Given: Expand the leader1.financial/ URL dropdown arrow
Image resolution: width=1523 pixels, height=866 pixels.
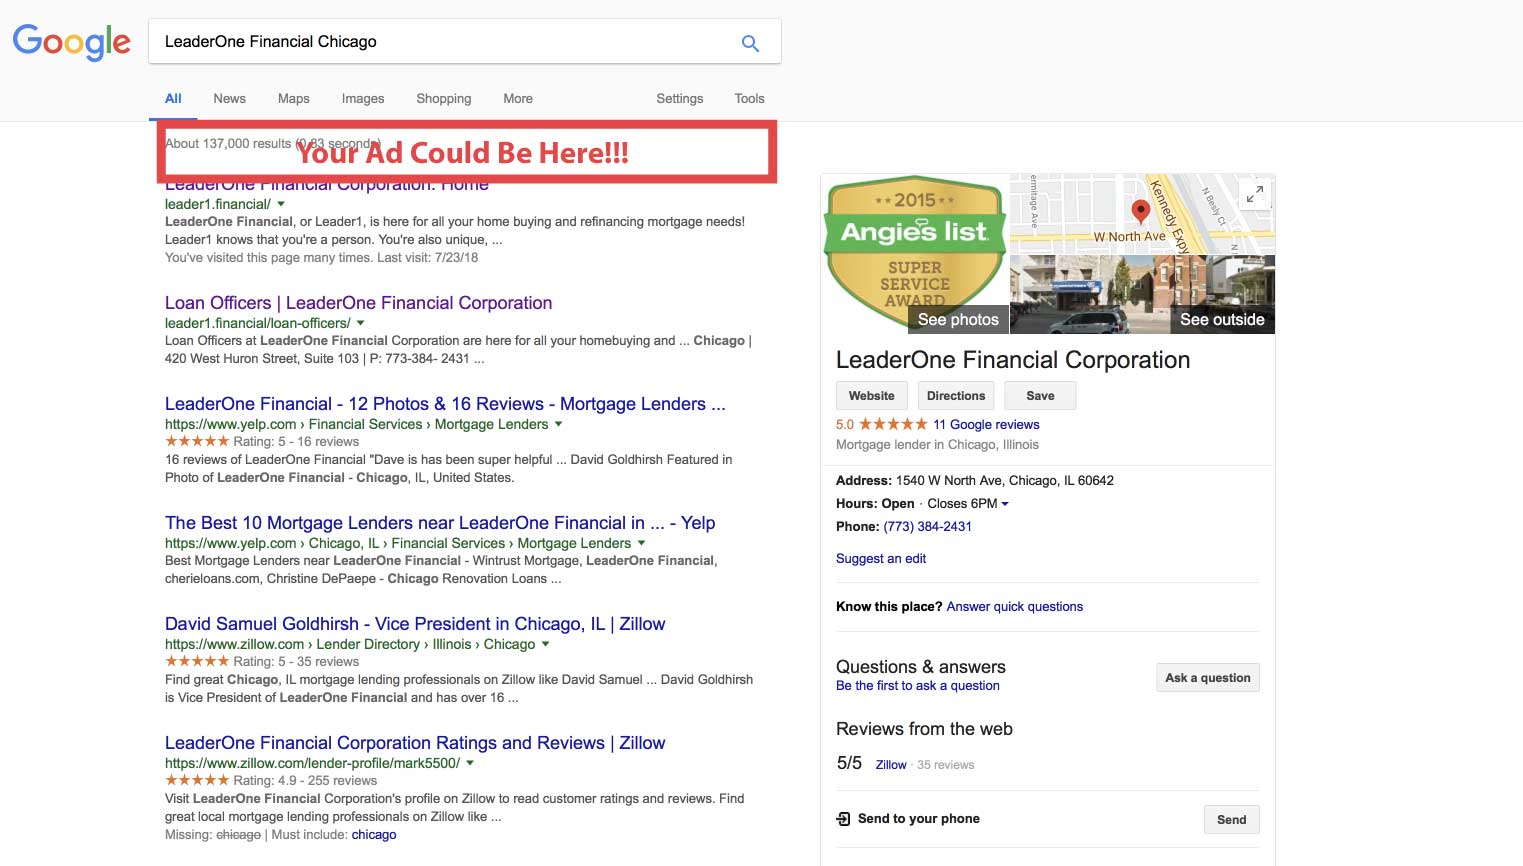Looking at the screenshot, I should click(x=281, y=204).
